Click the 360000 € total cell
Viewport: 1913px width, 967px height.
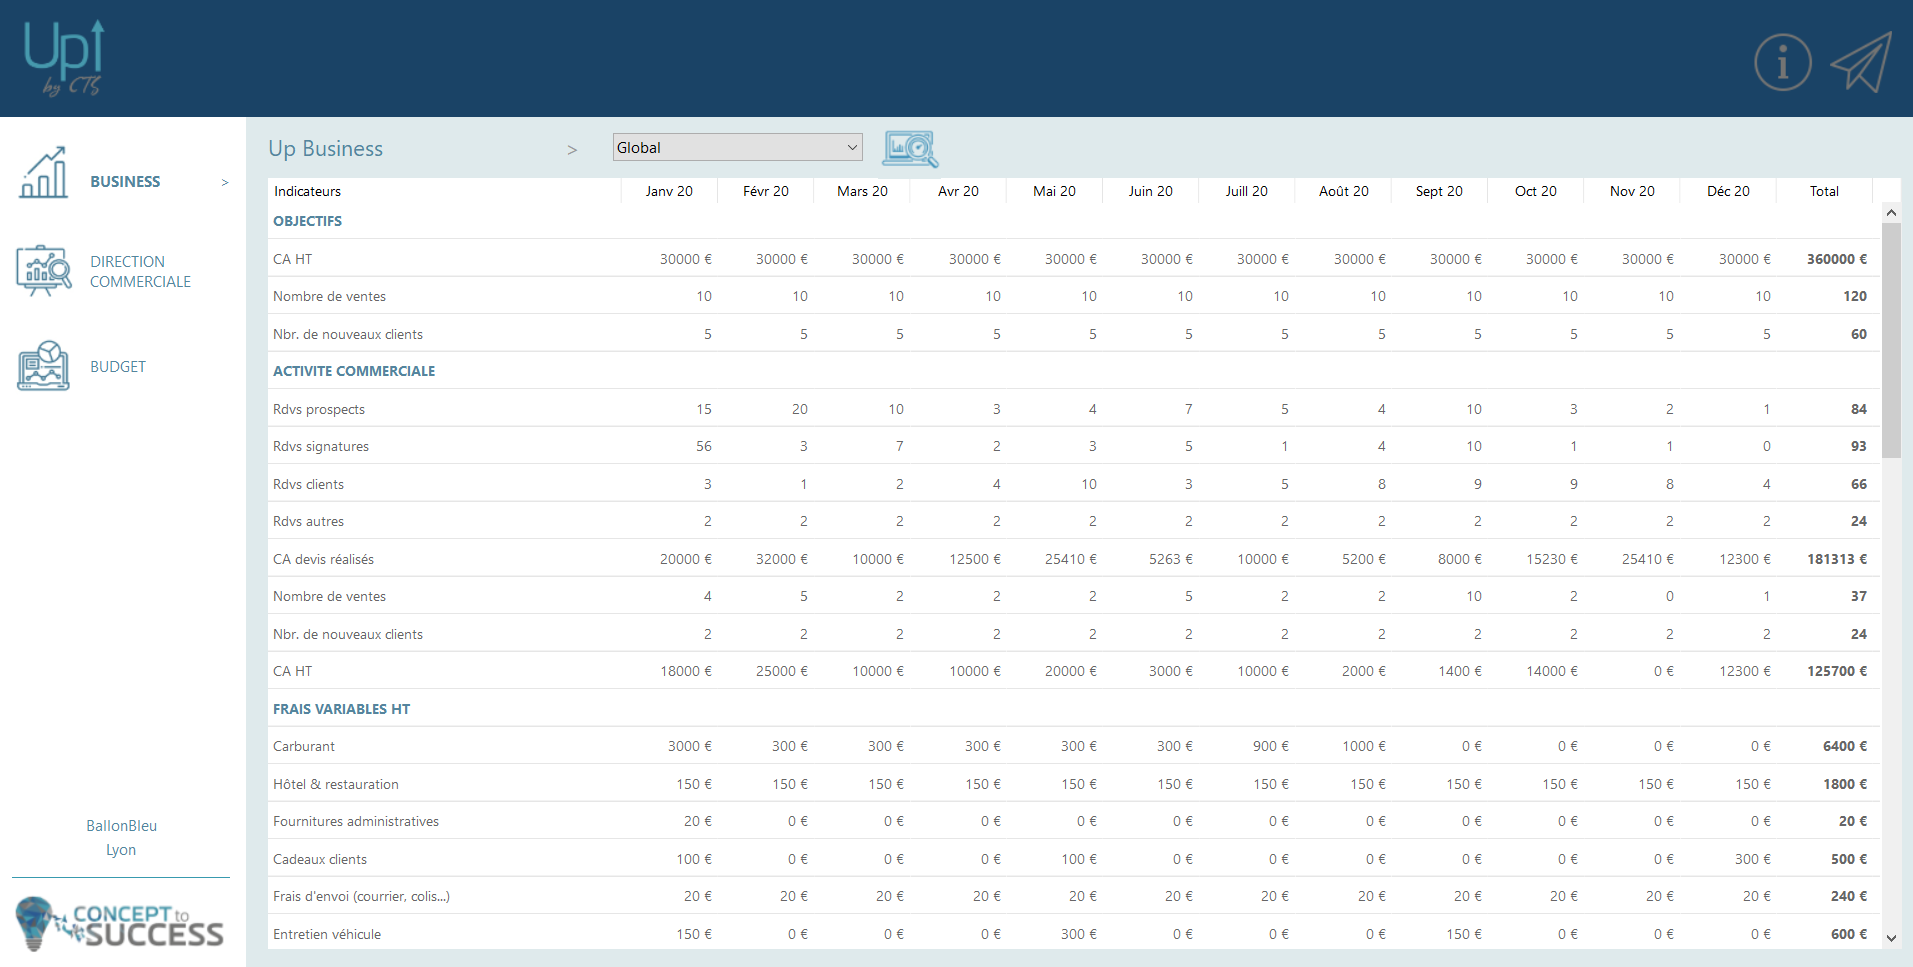coord(1836,259)
